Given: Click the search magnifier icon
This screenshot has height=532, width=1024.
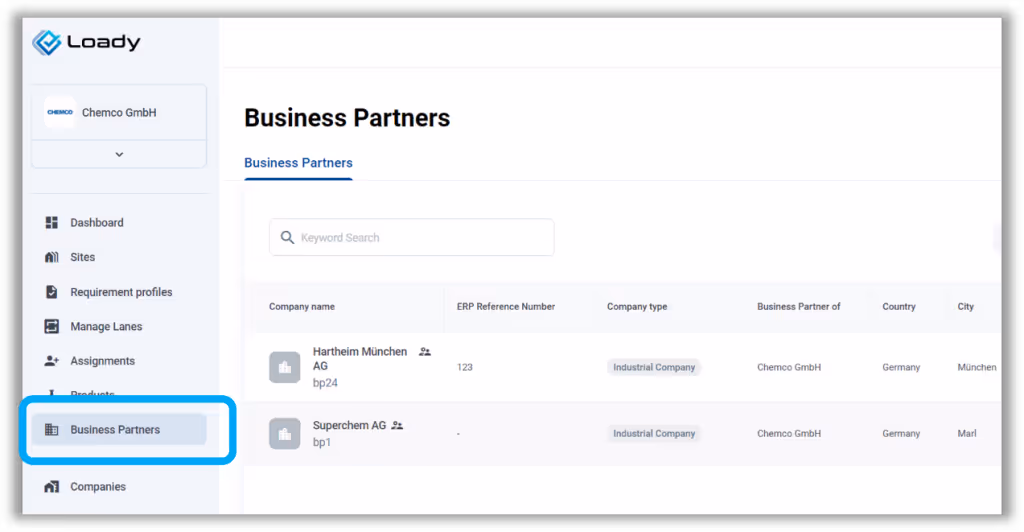Looking at the screenshot, I should [x=287, y=238].
